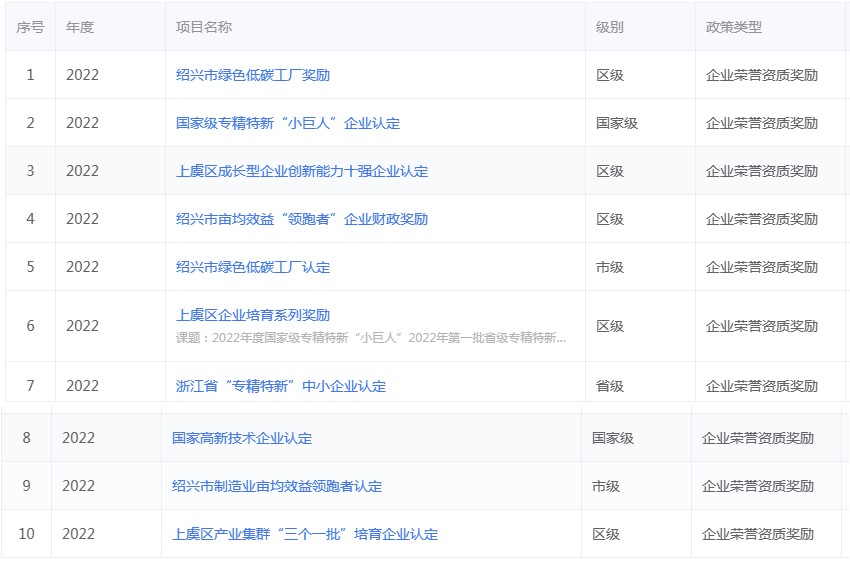Select the 绍兴市绿色低碳工厂认定 project link

pos(252,267)
